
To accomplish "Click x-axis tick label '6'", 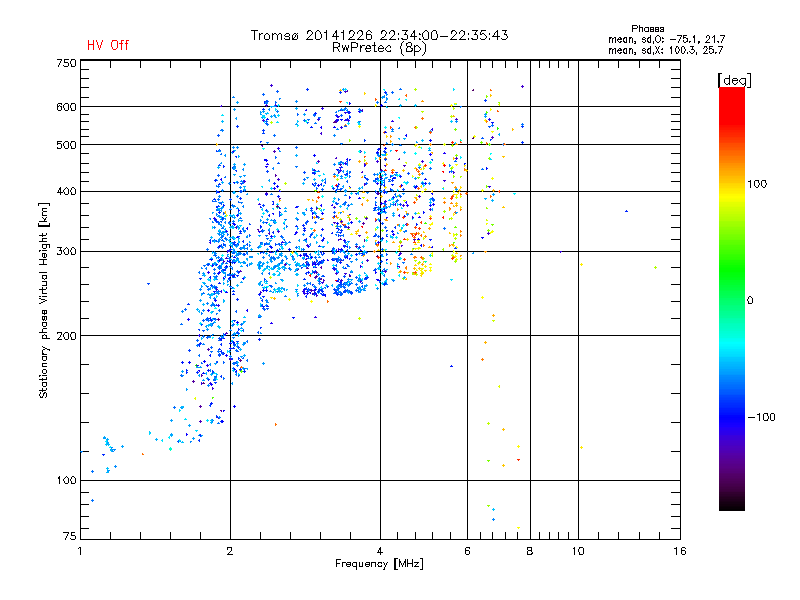I will (x=467, y=551).
